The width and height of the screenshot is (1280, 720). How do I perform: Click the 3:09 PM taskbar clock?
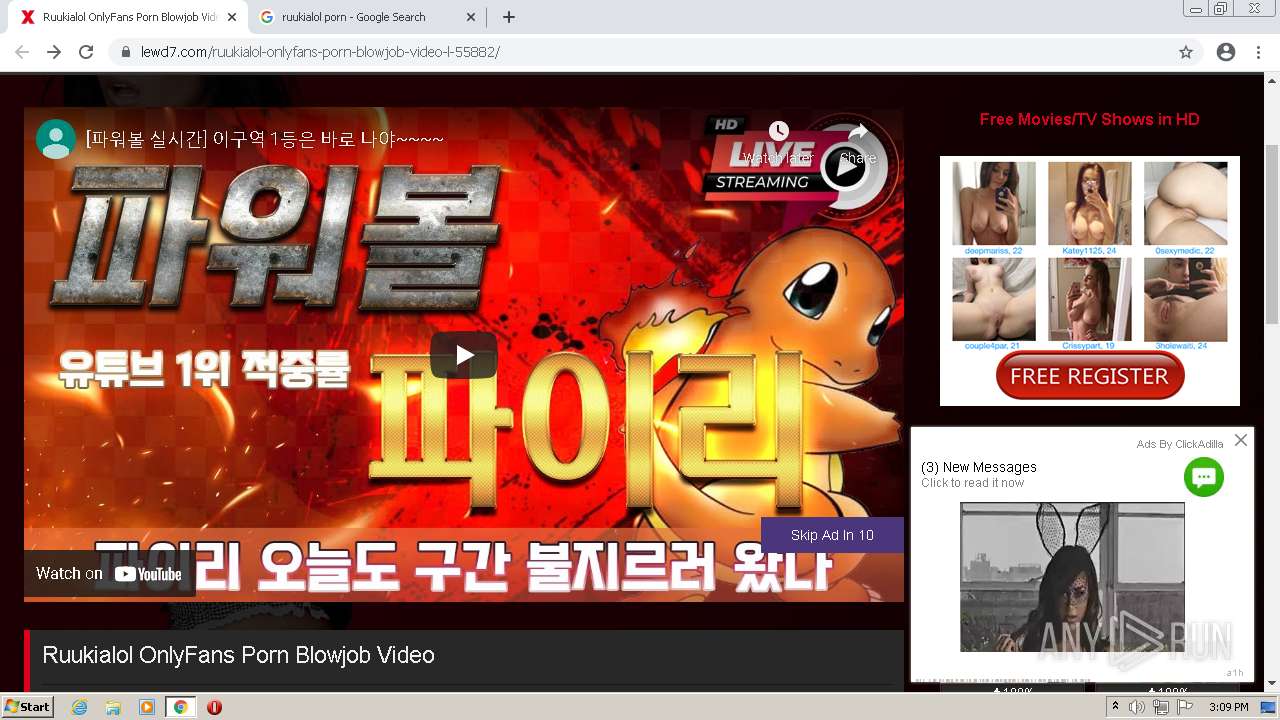pyautogui.click(x=1228, y=707)
